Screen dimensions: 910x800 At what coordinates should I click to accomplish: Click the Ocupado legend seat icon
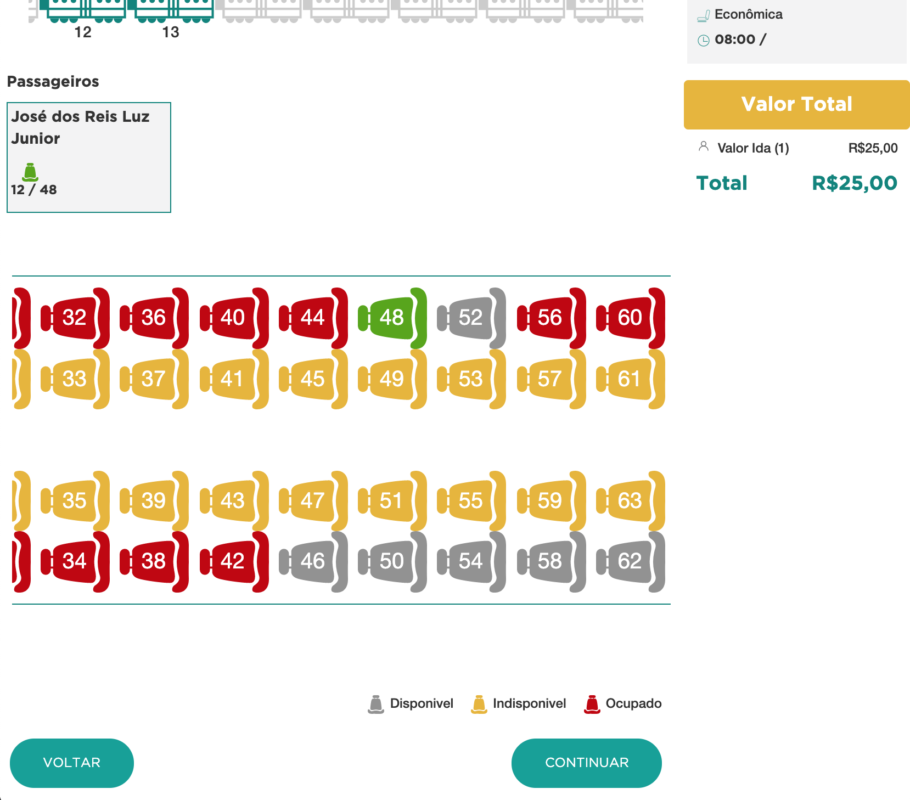pyautogui.click(x=592, y=704)
